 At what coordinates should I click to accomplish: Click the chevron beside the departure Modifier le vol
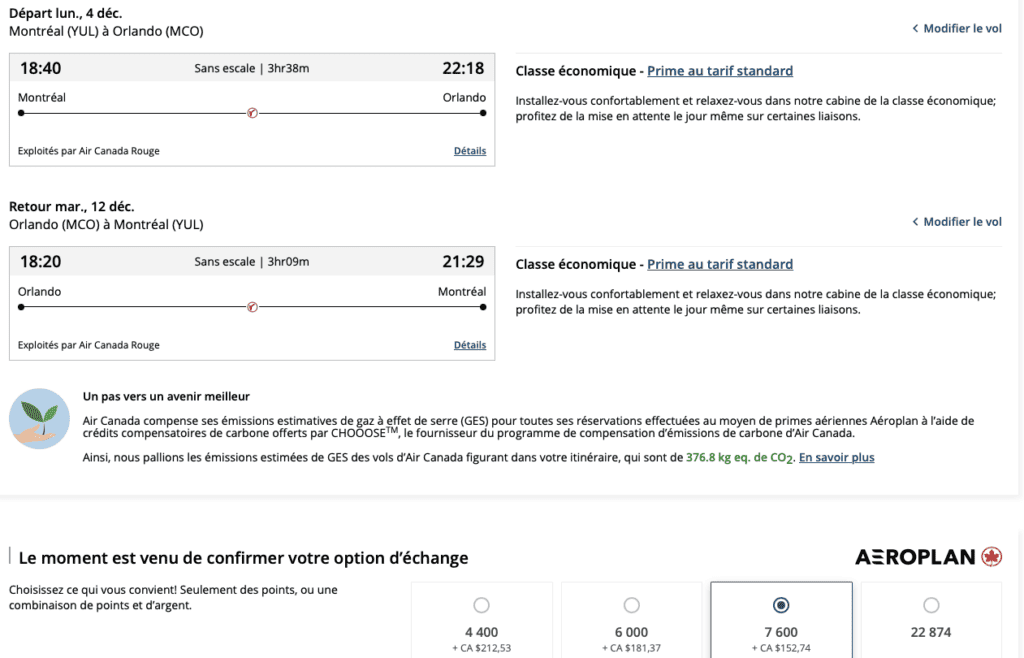click(915, 29)
